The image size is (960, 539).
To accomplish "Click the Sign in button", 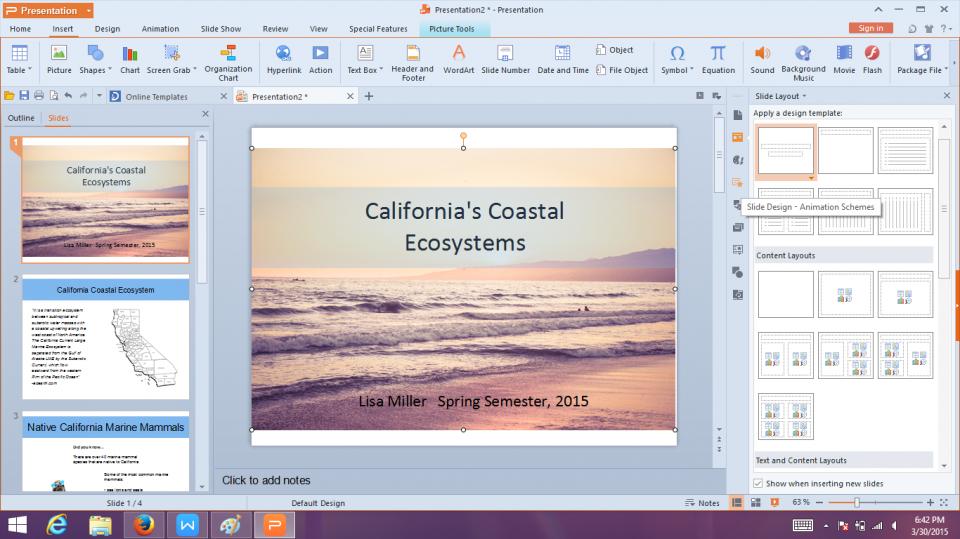I will (x=871, y=28).
